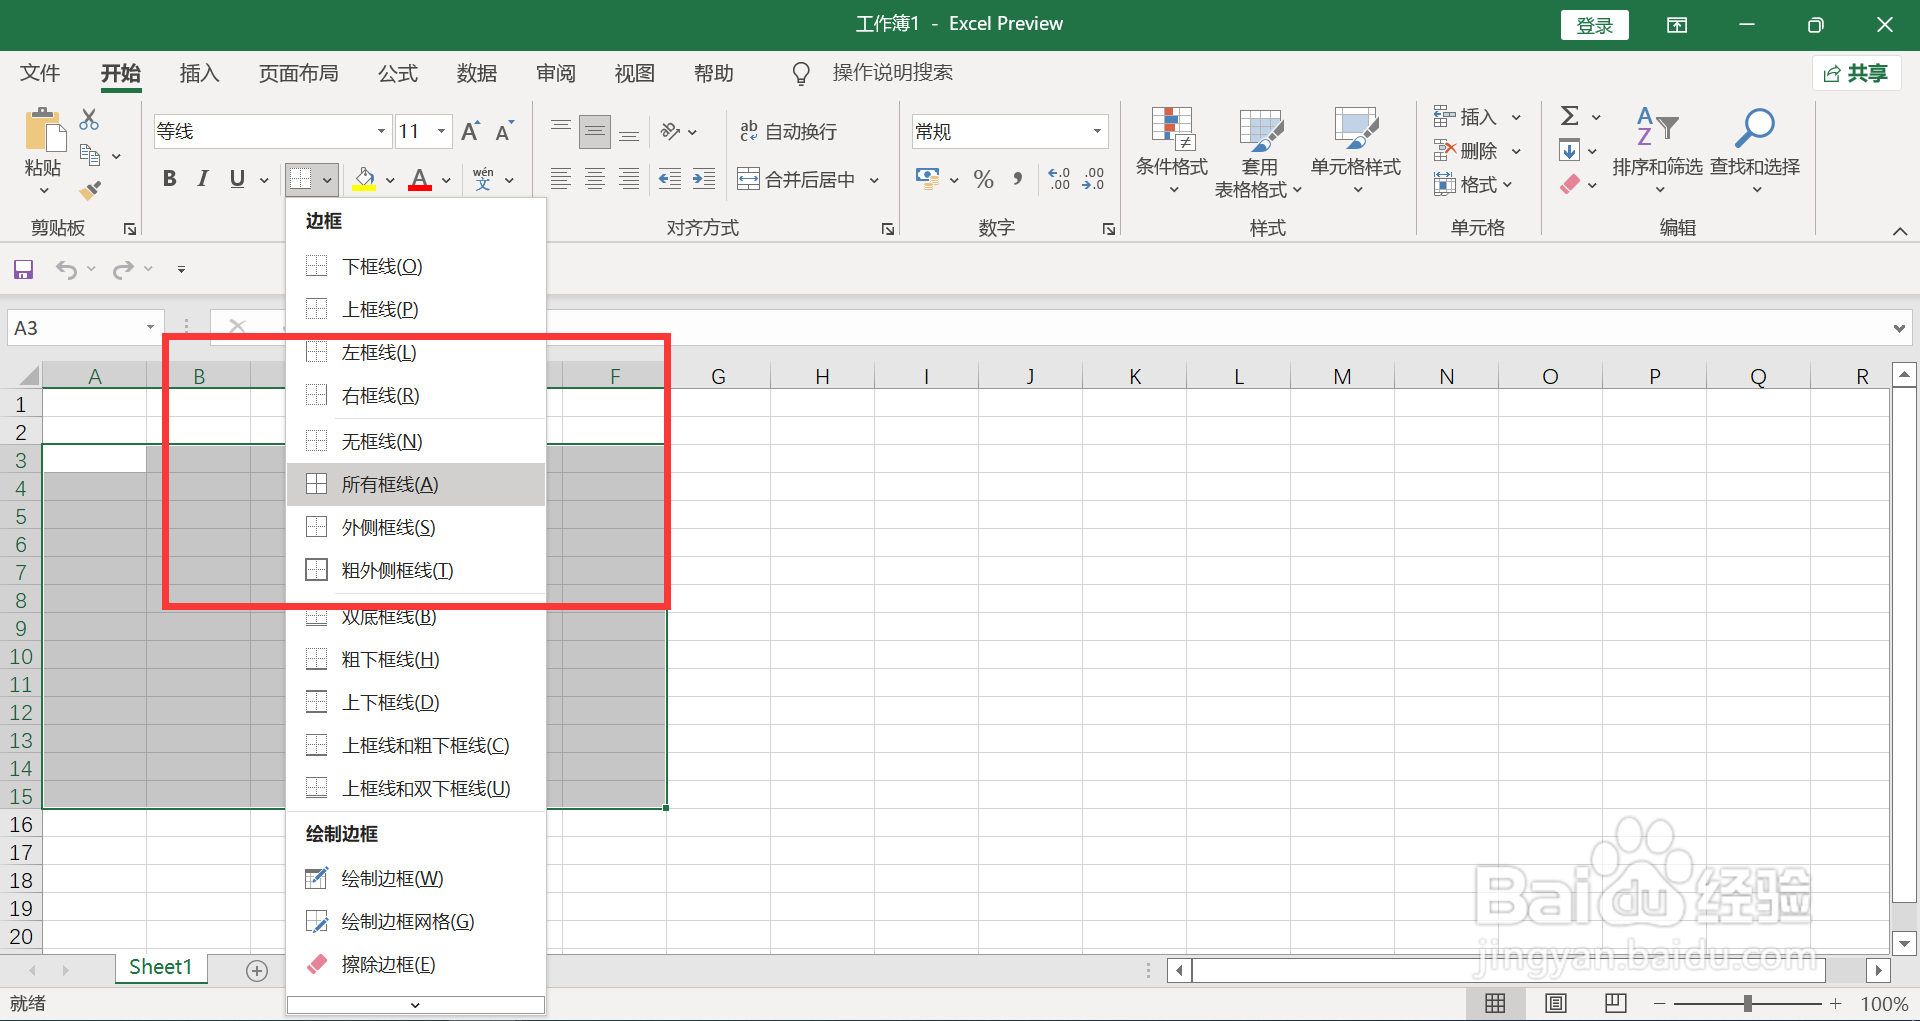Click 操作说明搜索 search field

pyautogui.click(x=892, y=73)
